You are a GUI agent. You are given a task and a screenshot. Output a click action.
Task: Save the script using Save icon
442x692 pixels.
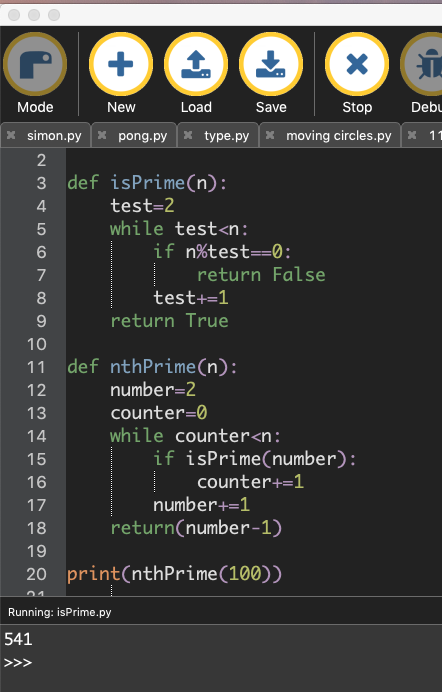pyautogui.click(x=271, y=65)
